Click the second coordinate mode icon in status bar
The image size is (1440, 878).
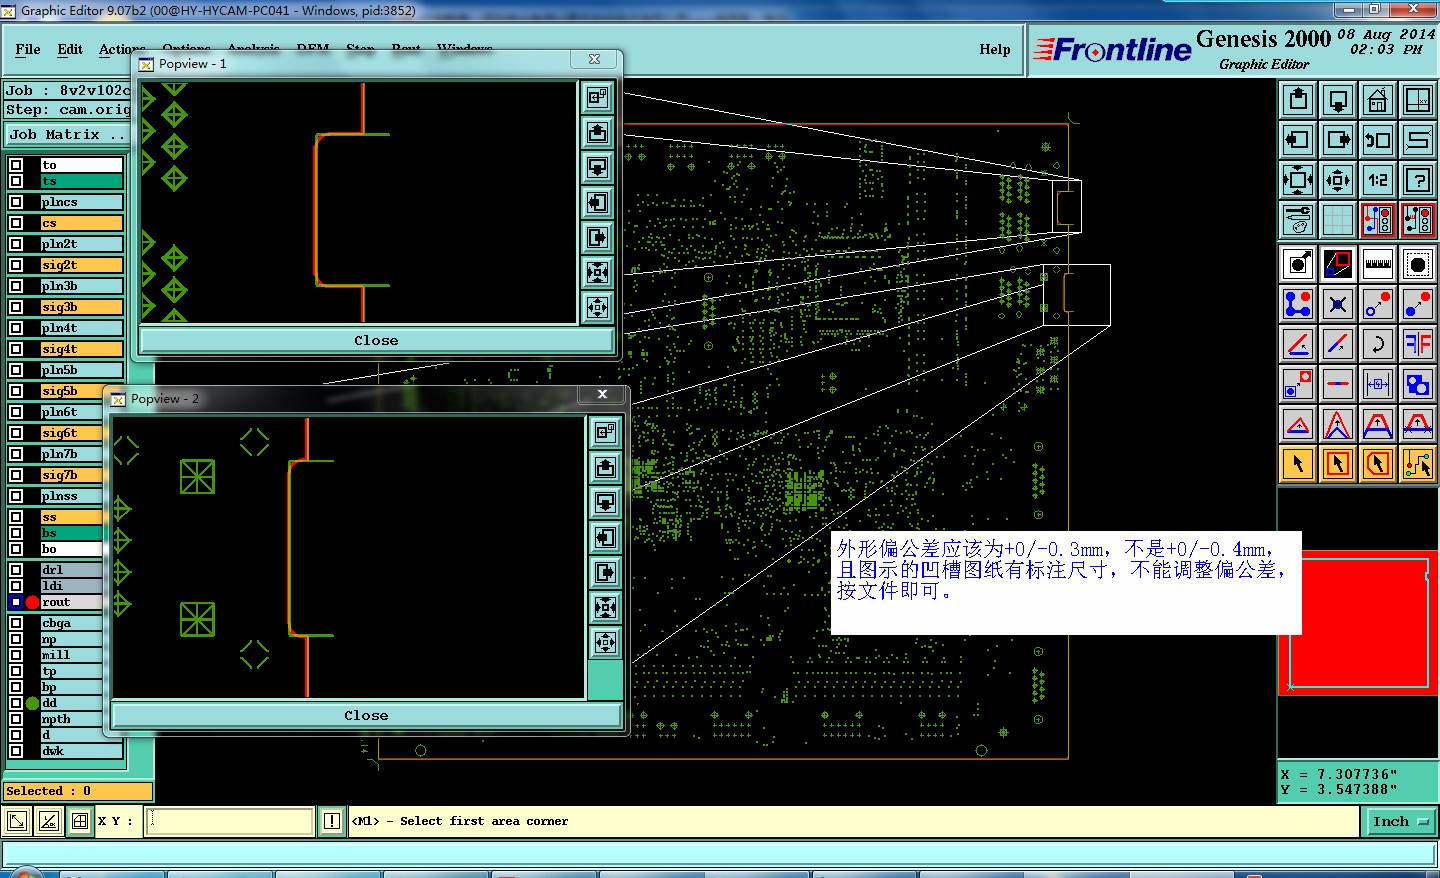(48, 821)
